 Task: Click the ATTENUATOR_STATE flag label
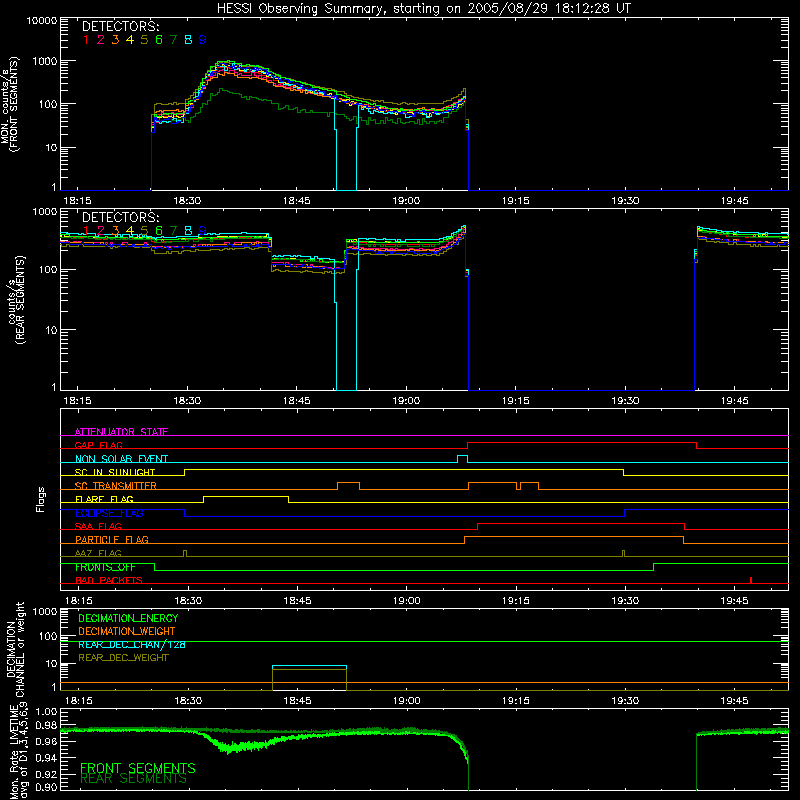coord(121,432)
